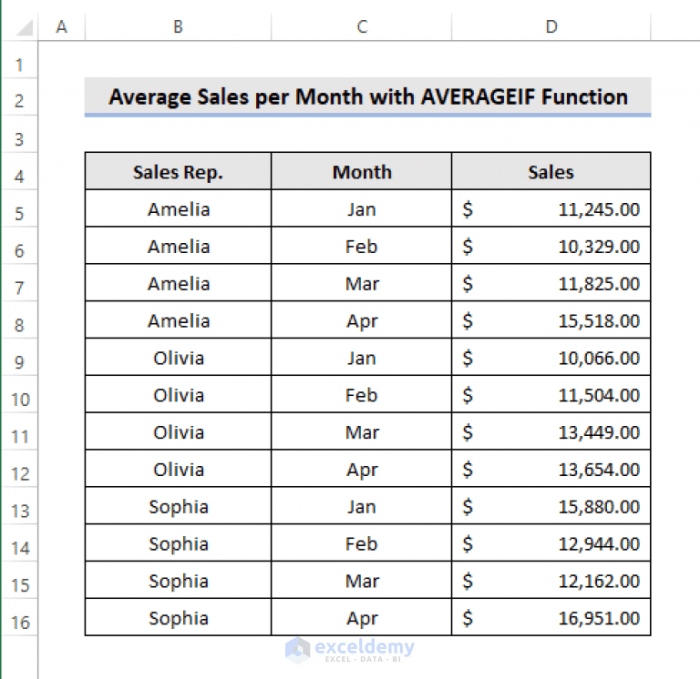
Task: Click Feb month cell in row 10
Action: [x=362, y=394]
